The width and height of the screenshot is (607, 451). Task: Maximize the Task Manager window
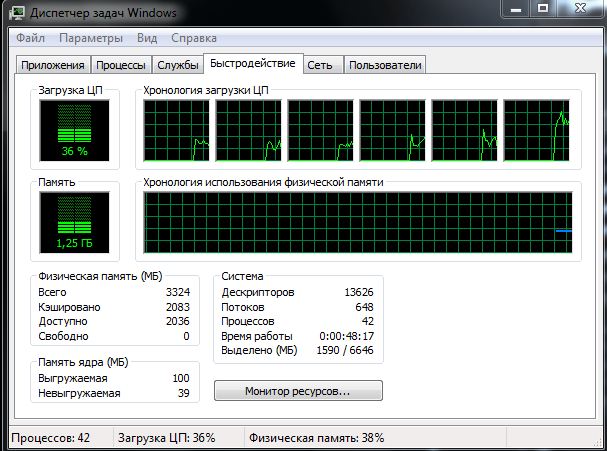tap(543, 9)
